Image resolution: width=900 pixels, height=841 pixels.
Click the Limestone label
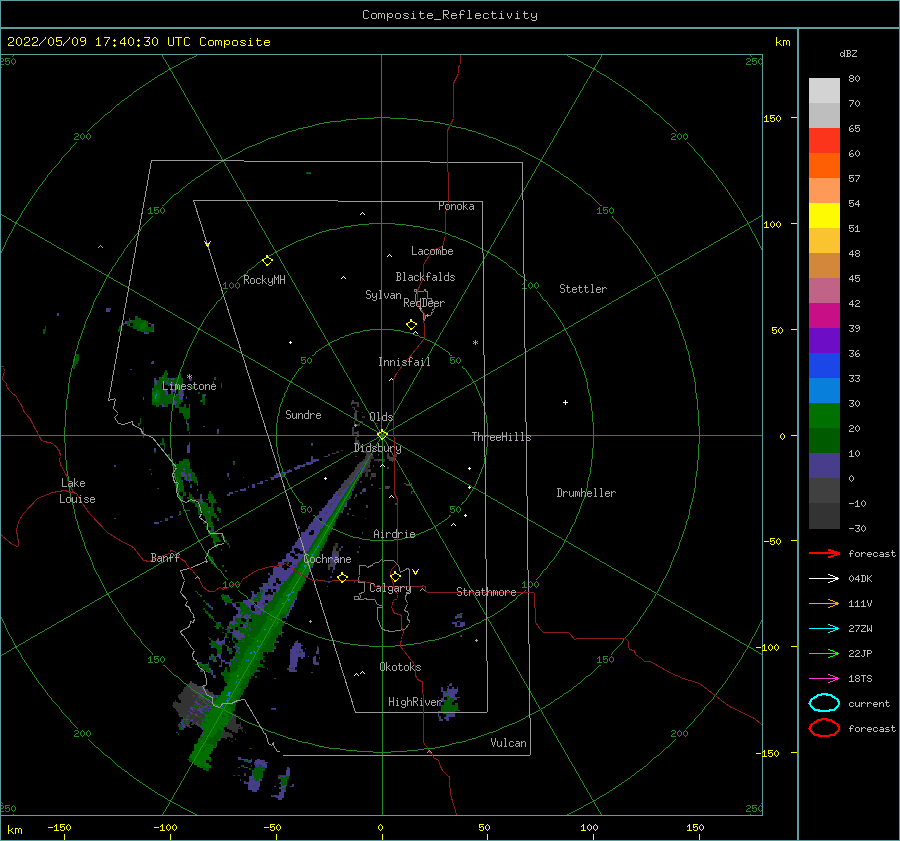(x=189, y=386)
